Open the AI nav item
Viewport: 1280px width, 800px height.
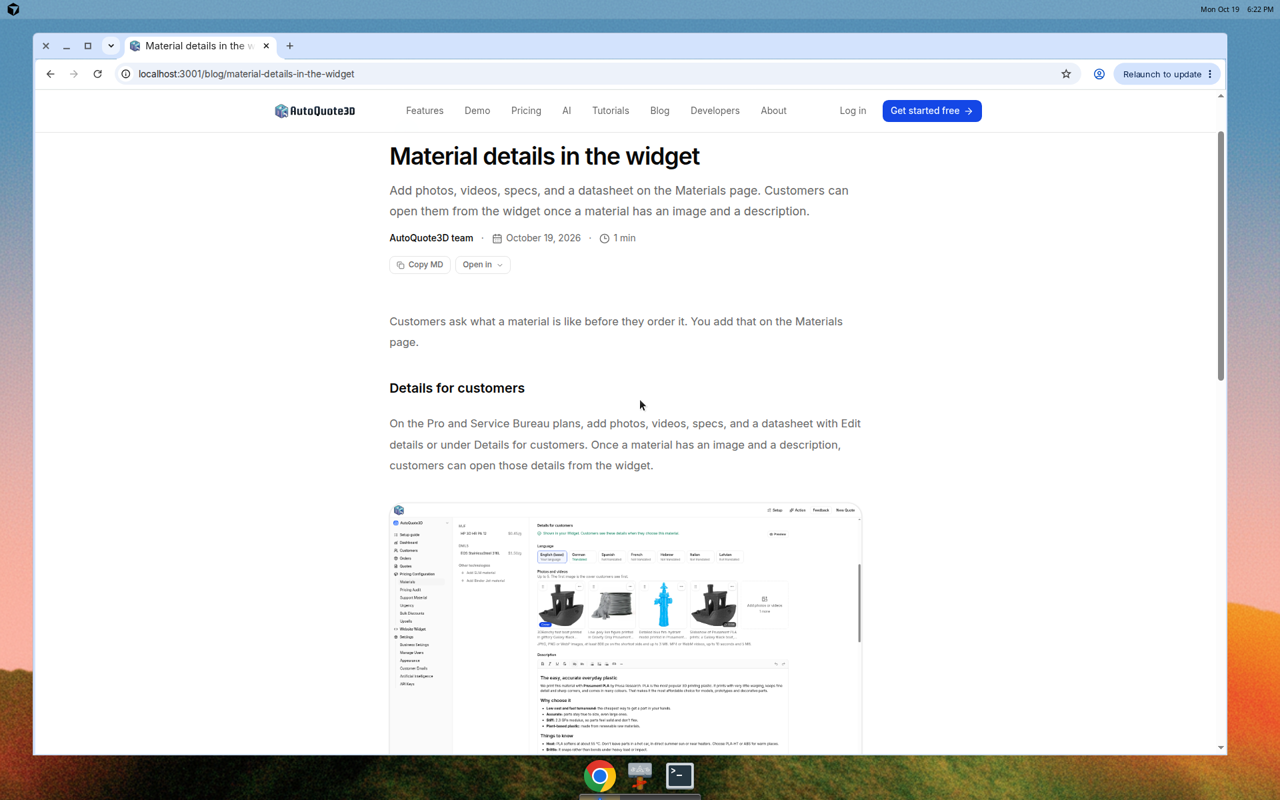[x=566, y=111]
